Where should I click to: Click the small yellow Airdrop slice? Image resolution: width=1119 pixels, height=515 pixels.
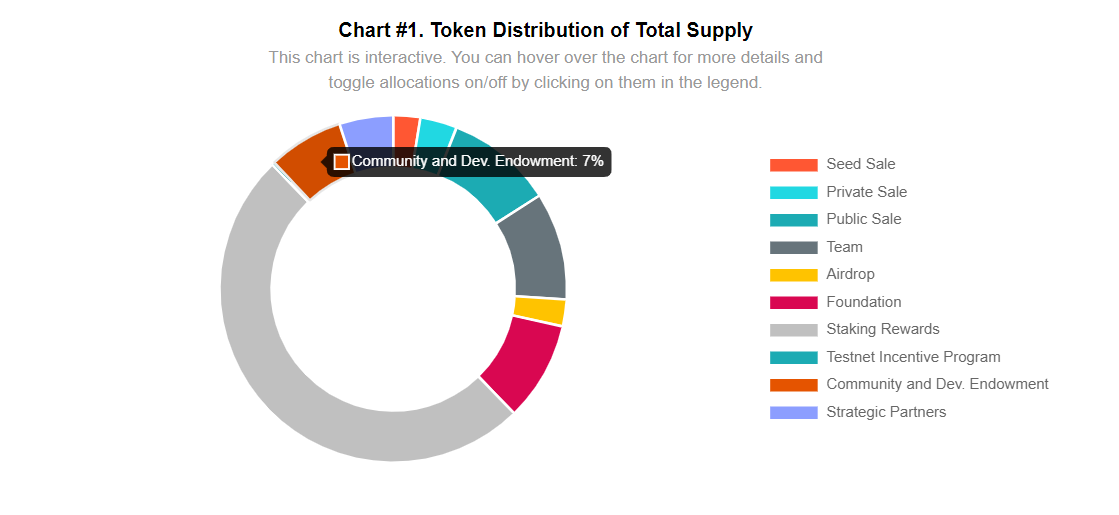(x=540, y=311)
